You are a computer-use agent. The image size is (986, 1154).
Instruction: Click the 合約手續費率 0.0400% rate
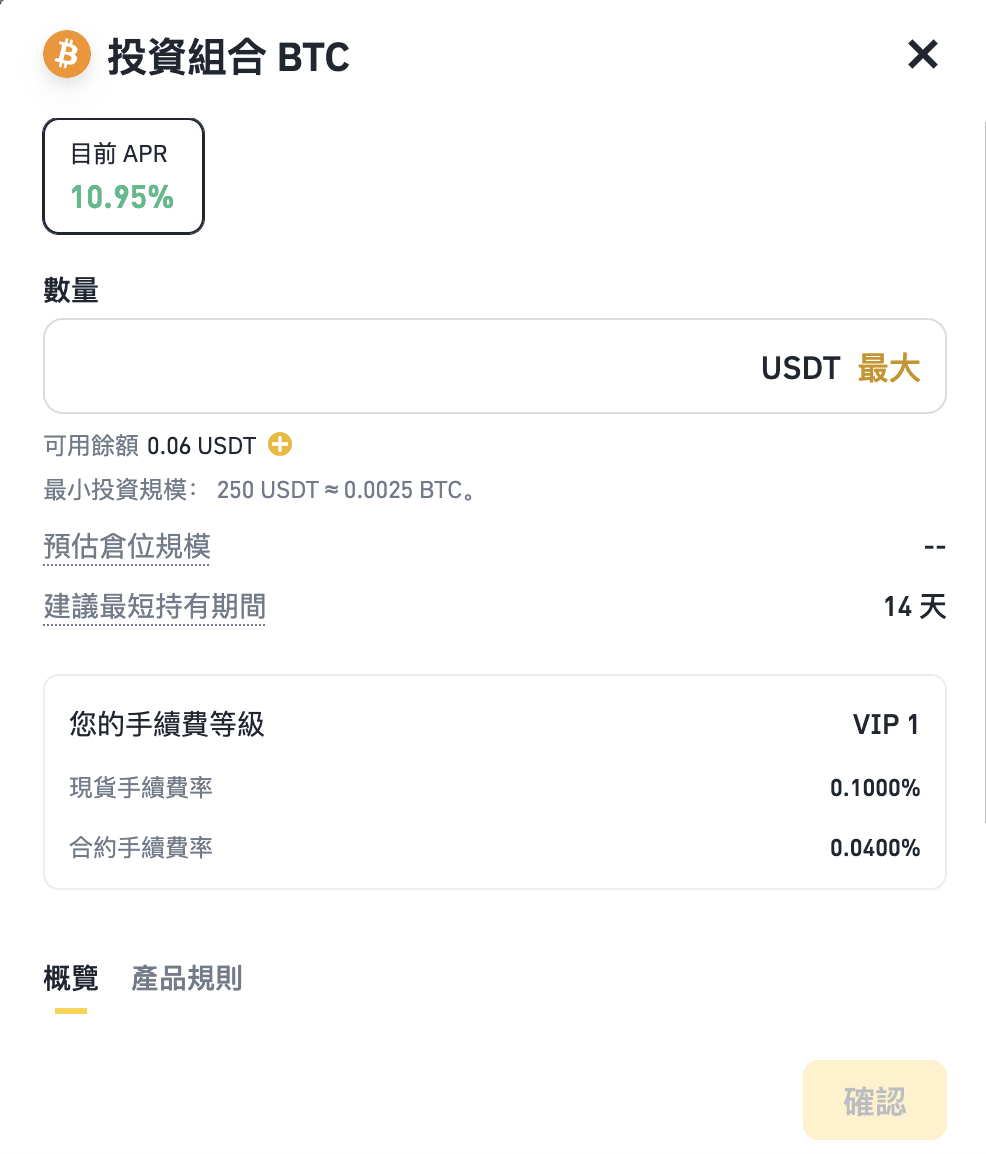875,849
